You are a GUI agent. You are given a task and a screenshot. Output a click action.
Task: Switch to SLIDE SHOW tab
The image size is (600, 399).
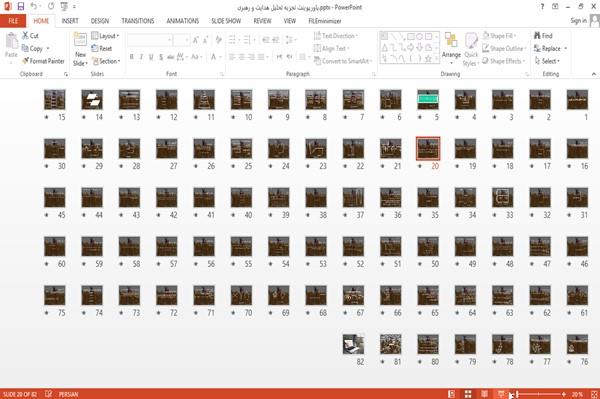coord(226,21)
